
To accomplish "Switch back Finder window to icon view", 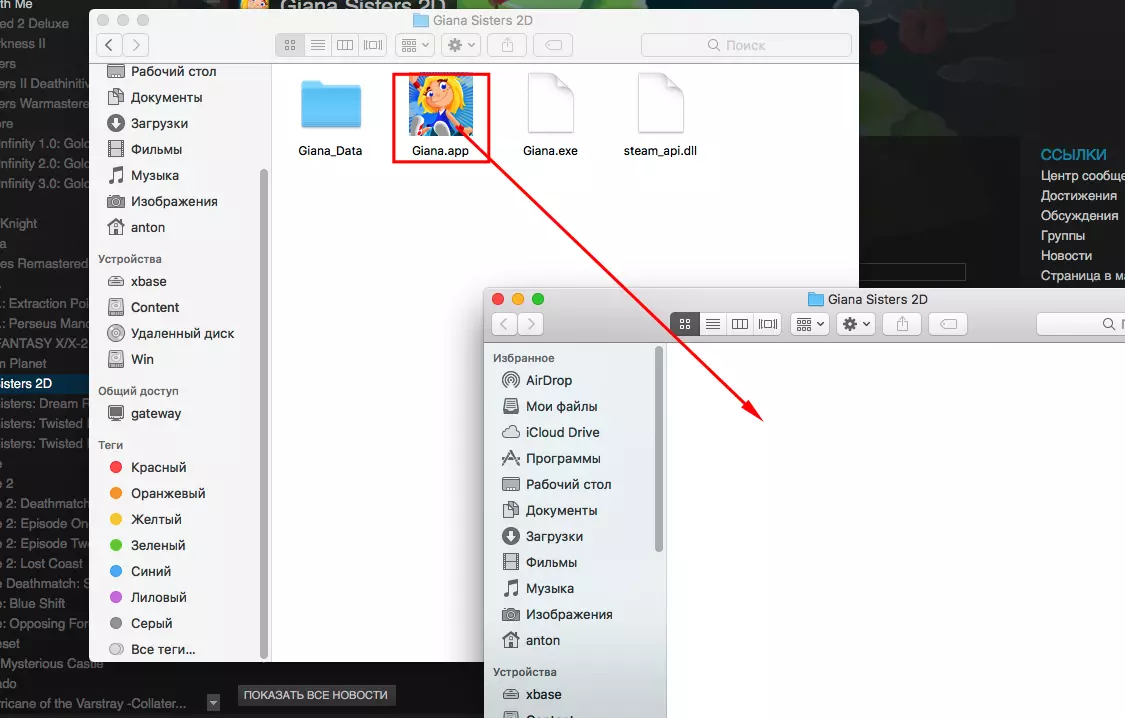I will (x=290, y=45).
